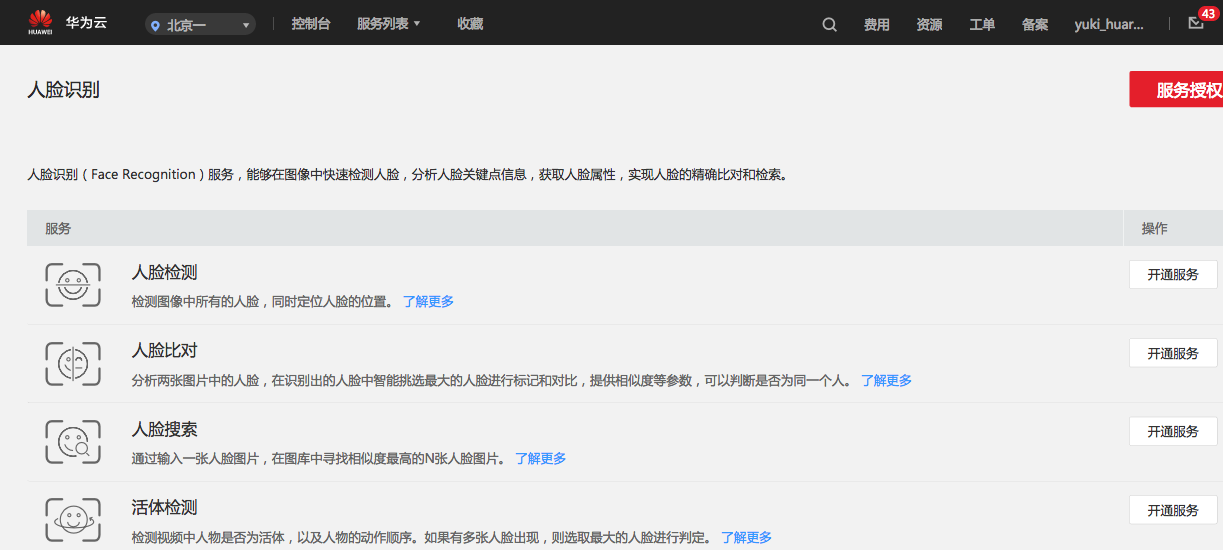The image size is (1223, 550).
Task: Click the face detection smiley icon
Action: click(73, 285)
